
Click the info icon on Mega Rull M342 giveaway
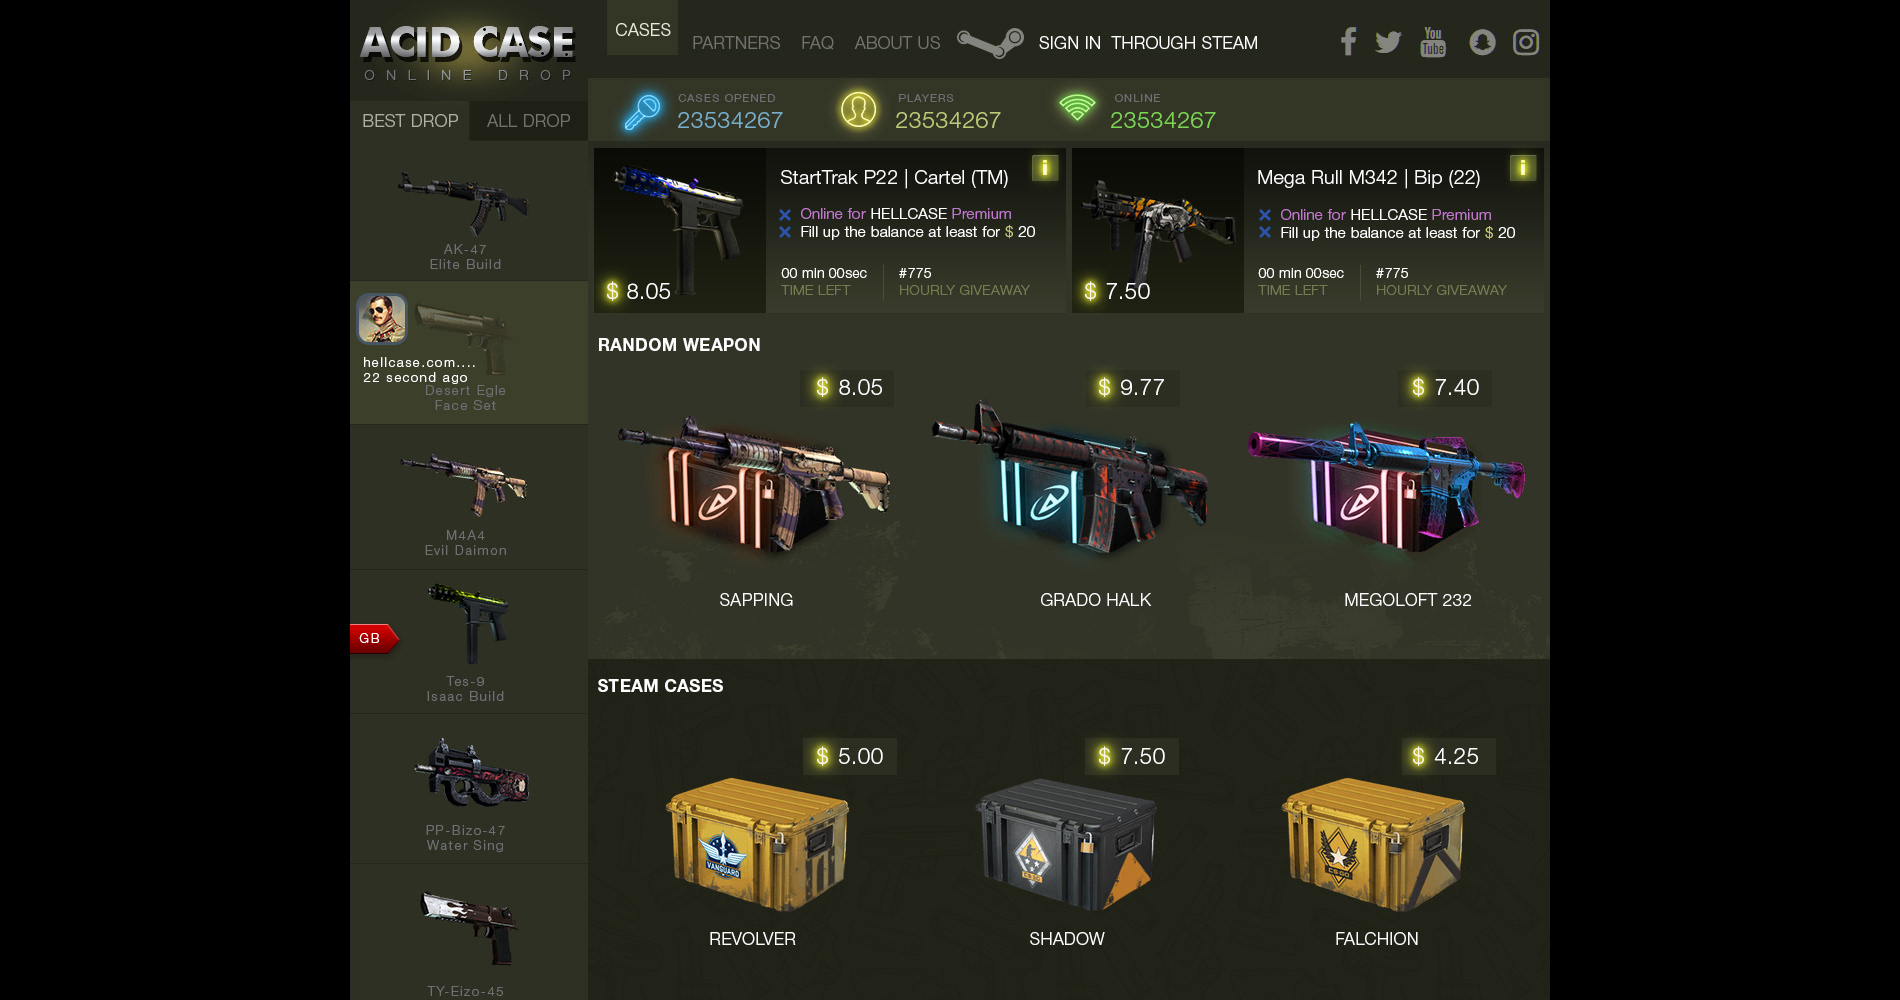coord(1522,168)
